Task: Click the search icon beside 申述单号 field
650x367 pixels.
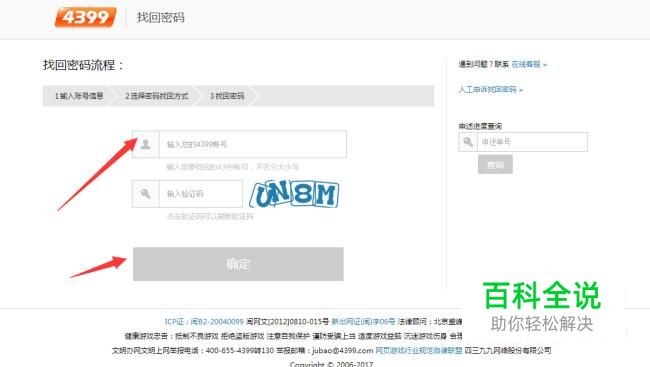Action: click(x=468, y=142)
